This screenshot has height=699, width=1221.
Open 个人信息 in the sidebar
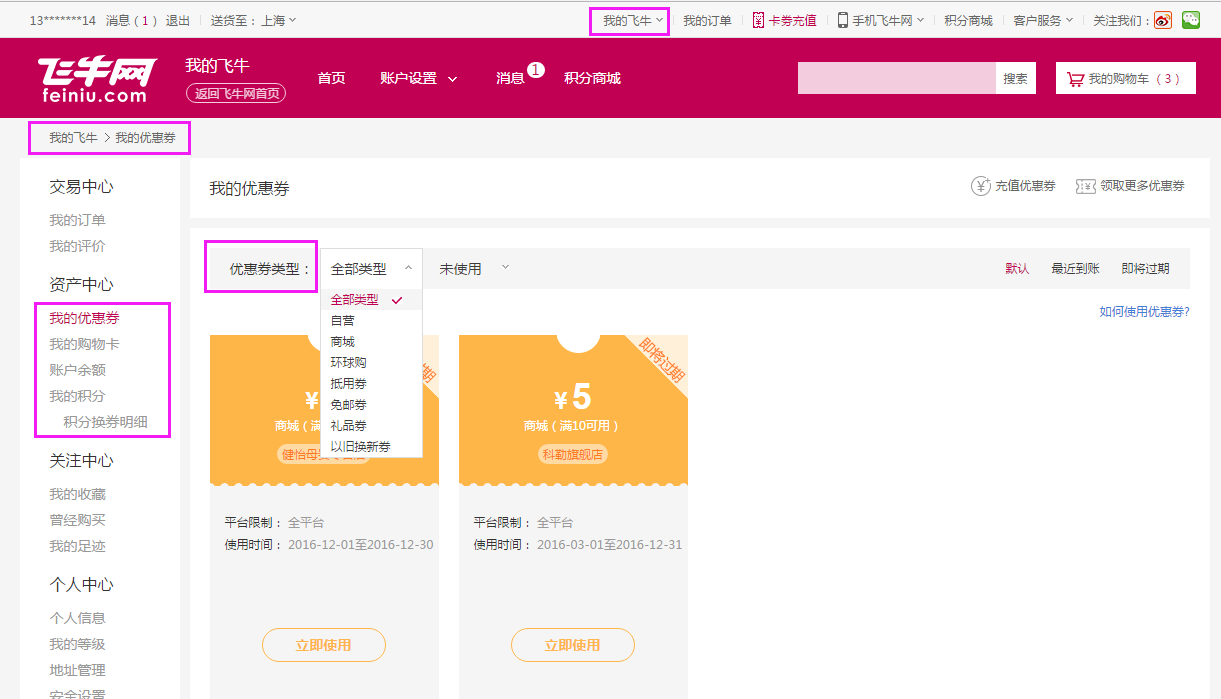point(77,618)
